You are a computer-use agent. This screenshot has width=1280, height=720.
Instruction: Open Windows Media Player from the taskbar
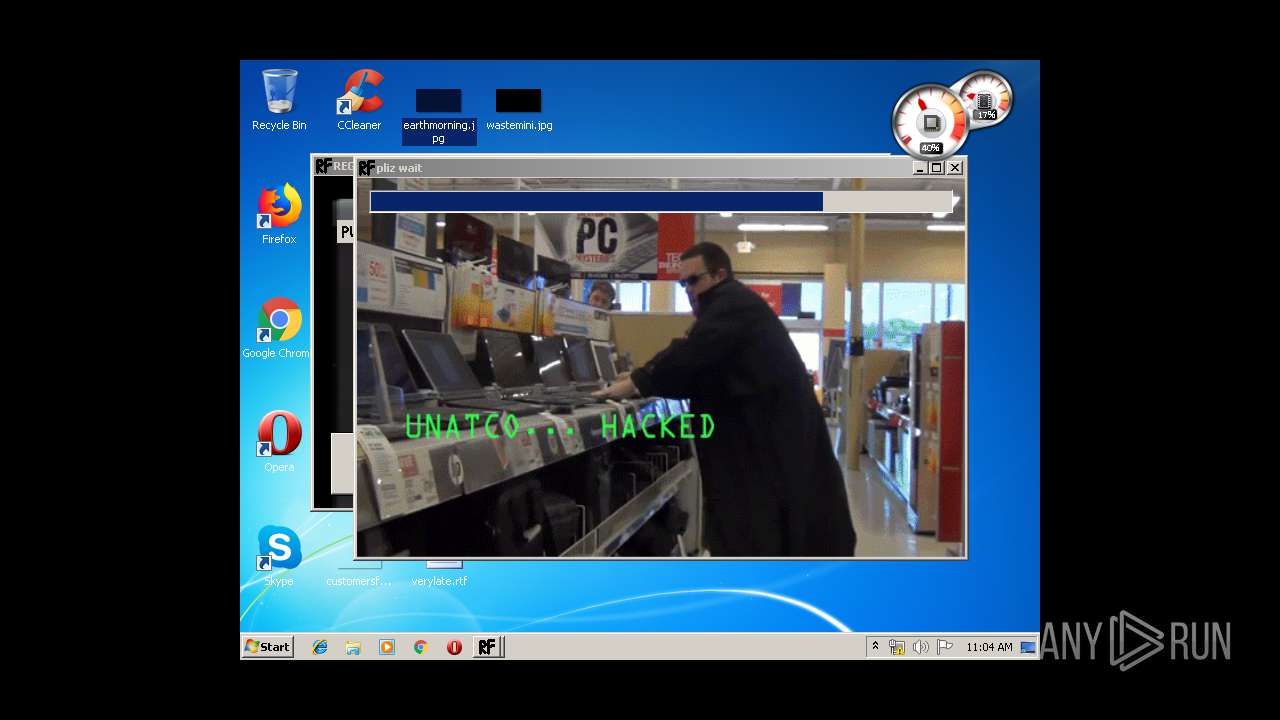(387, 647)
